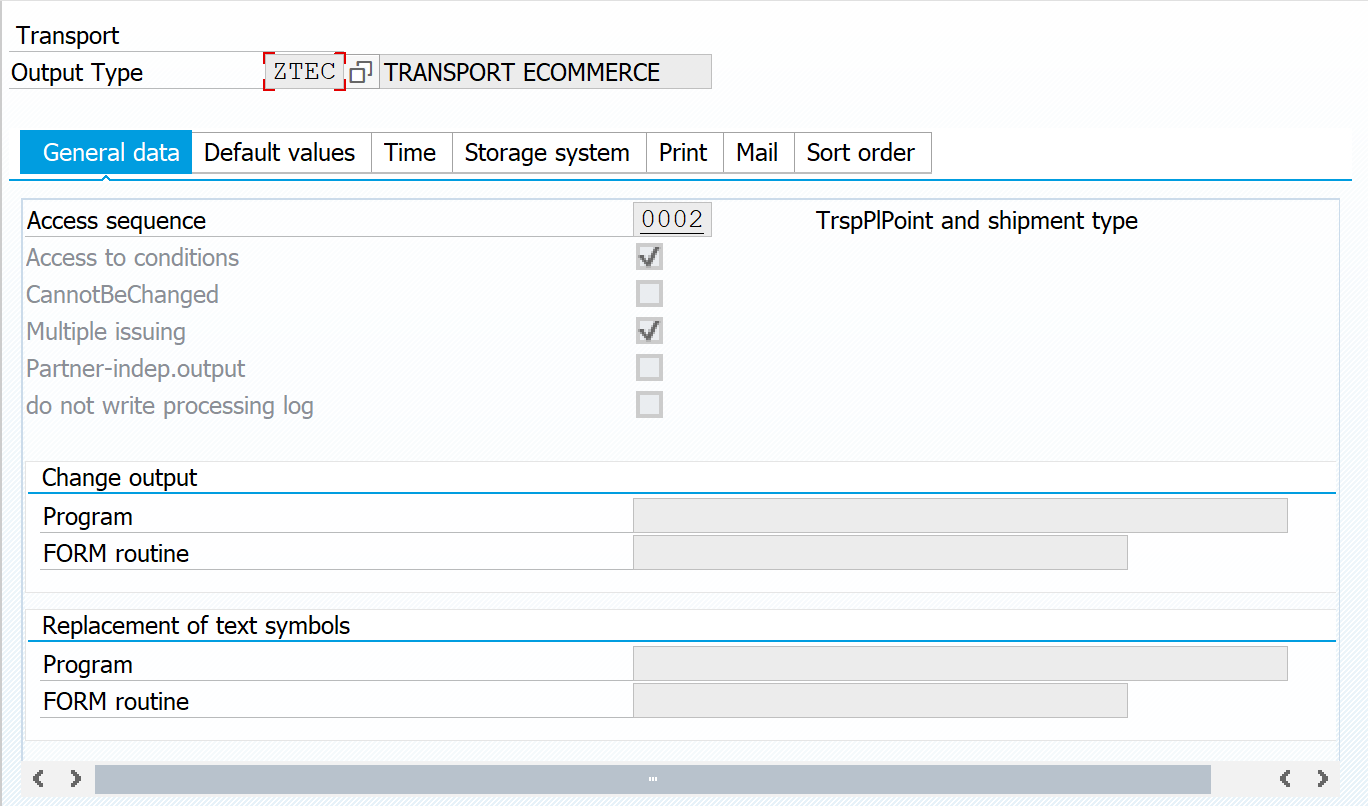Uncheck the Multiple issuing checkbox
Image resolution: width=1368 pixels, height=806 pixels.
point(649,331)
